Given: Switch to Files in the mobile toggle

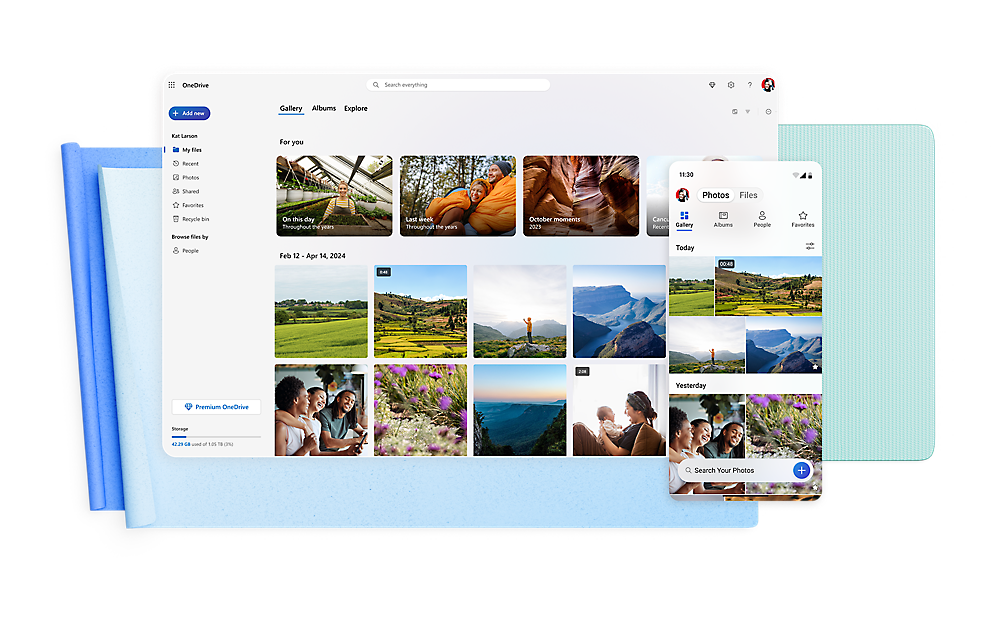Looking at the screenshot, I should click(748, 195).
